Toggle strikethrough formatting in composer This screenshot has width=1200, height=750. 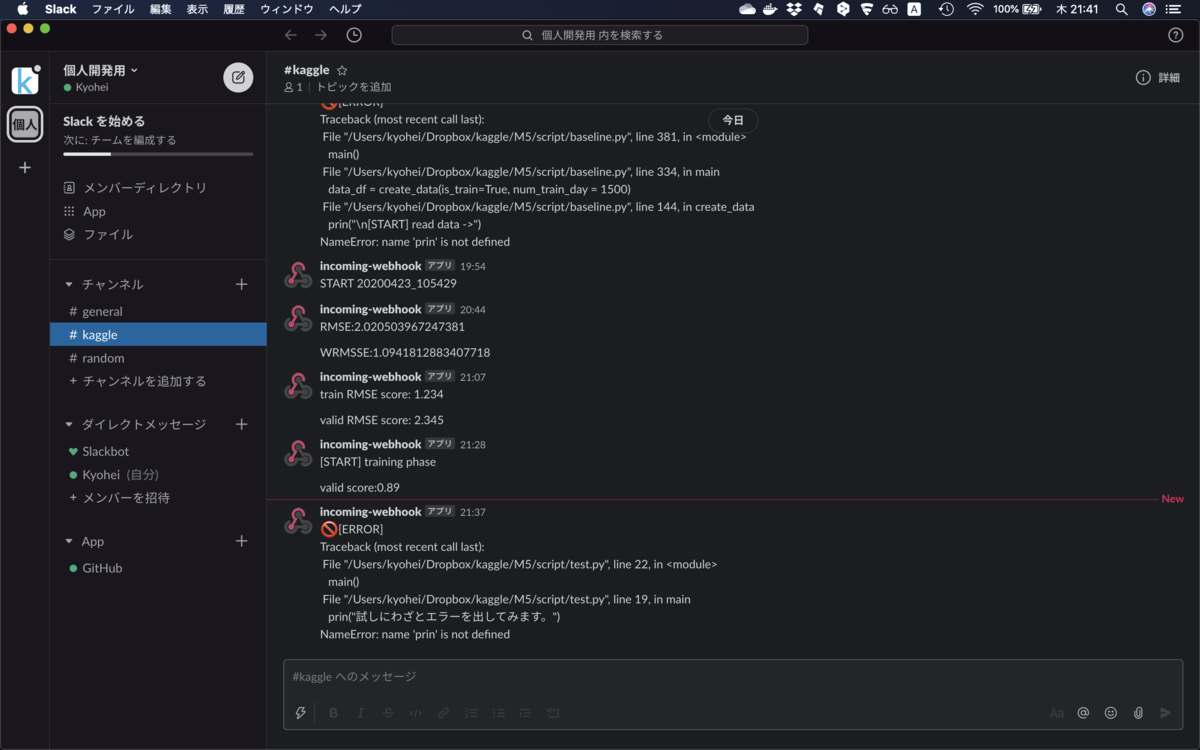pyautogui.click(x=388, y=713)
